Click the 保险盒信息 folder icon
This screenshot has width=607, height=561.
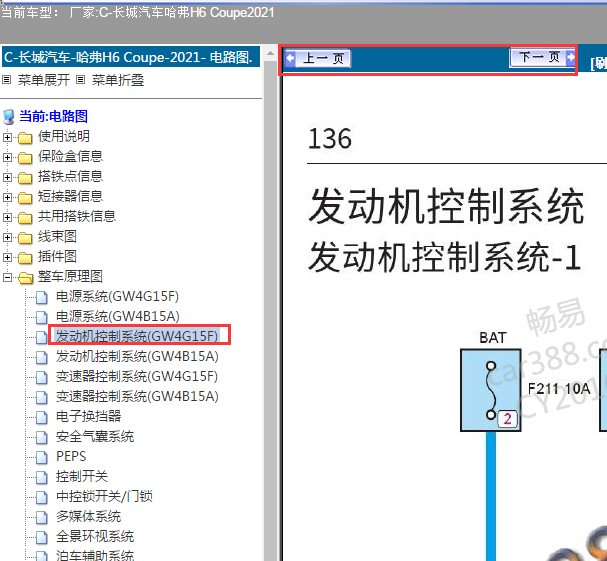(x=25, y=158)
